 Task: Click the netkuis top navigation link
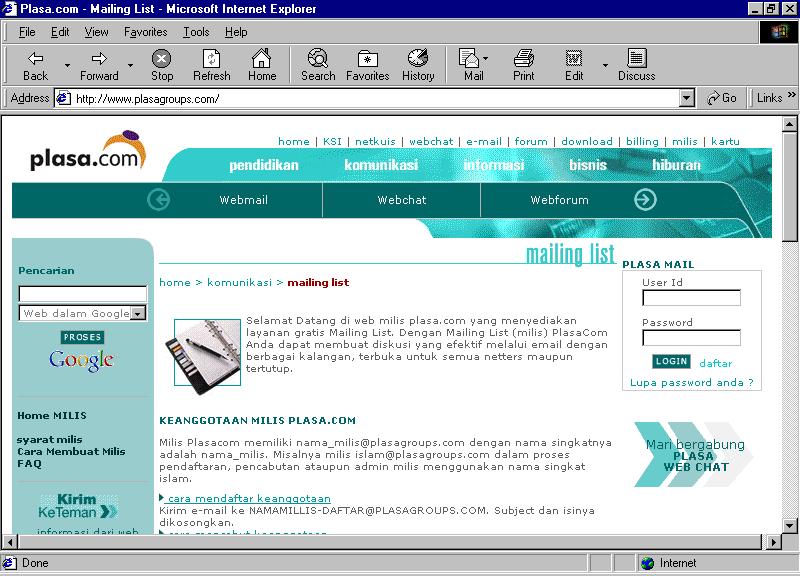(375, 141)
